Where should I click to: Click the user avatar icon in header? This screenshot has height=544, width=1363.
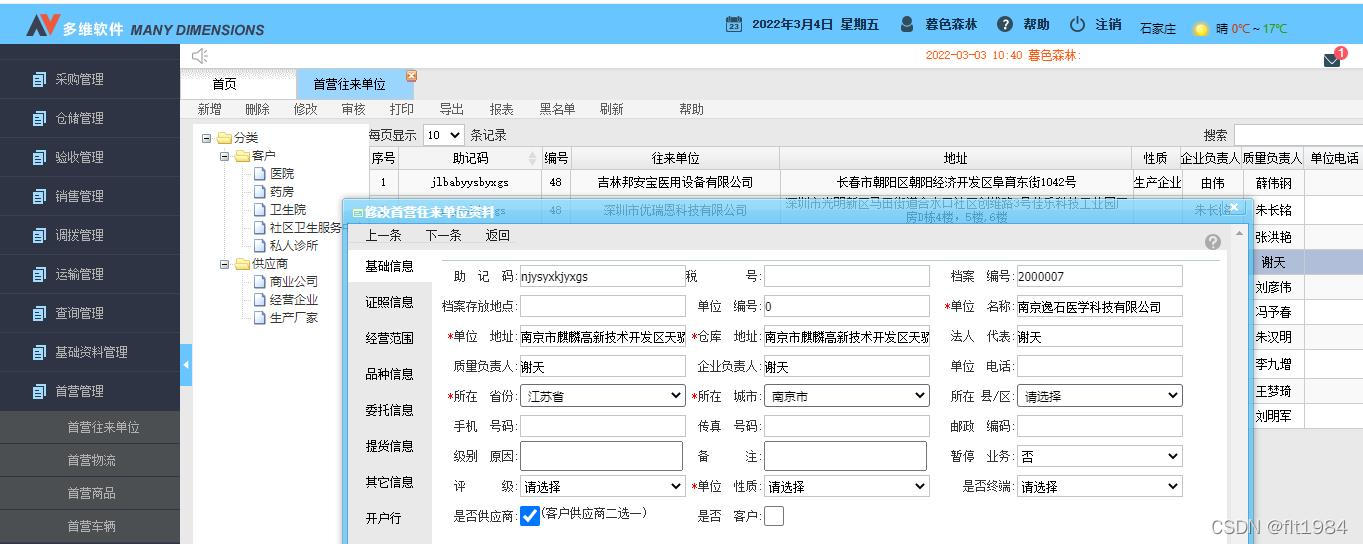click(907, 24)
